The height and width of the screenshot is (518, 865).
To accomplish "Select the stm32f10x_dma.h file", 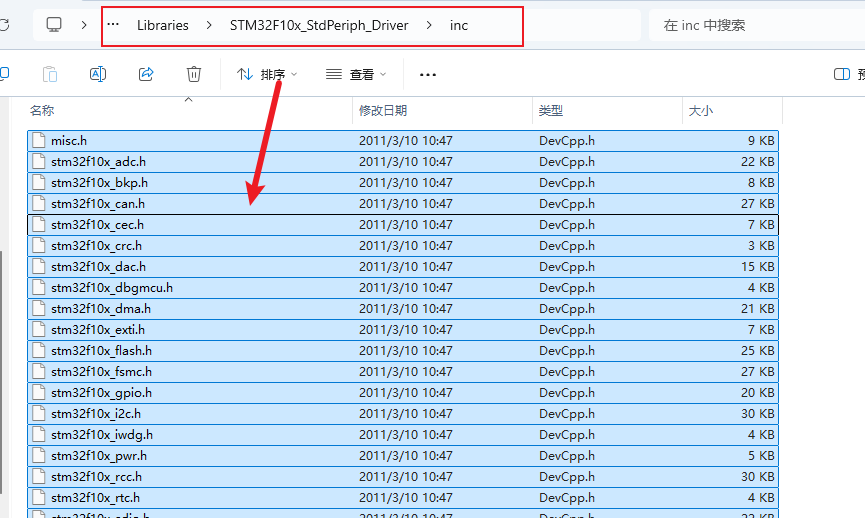I will click(403, 308).
